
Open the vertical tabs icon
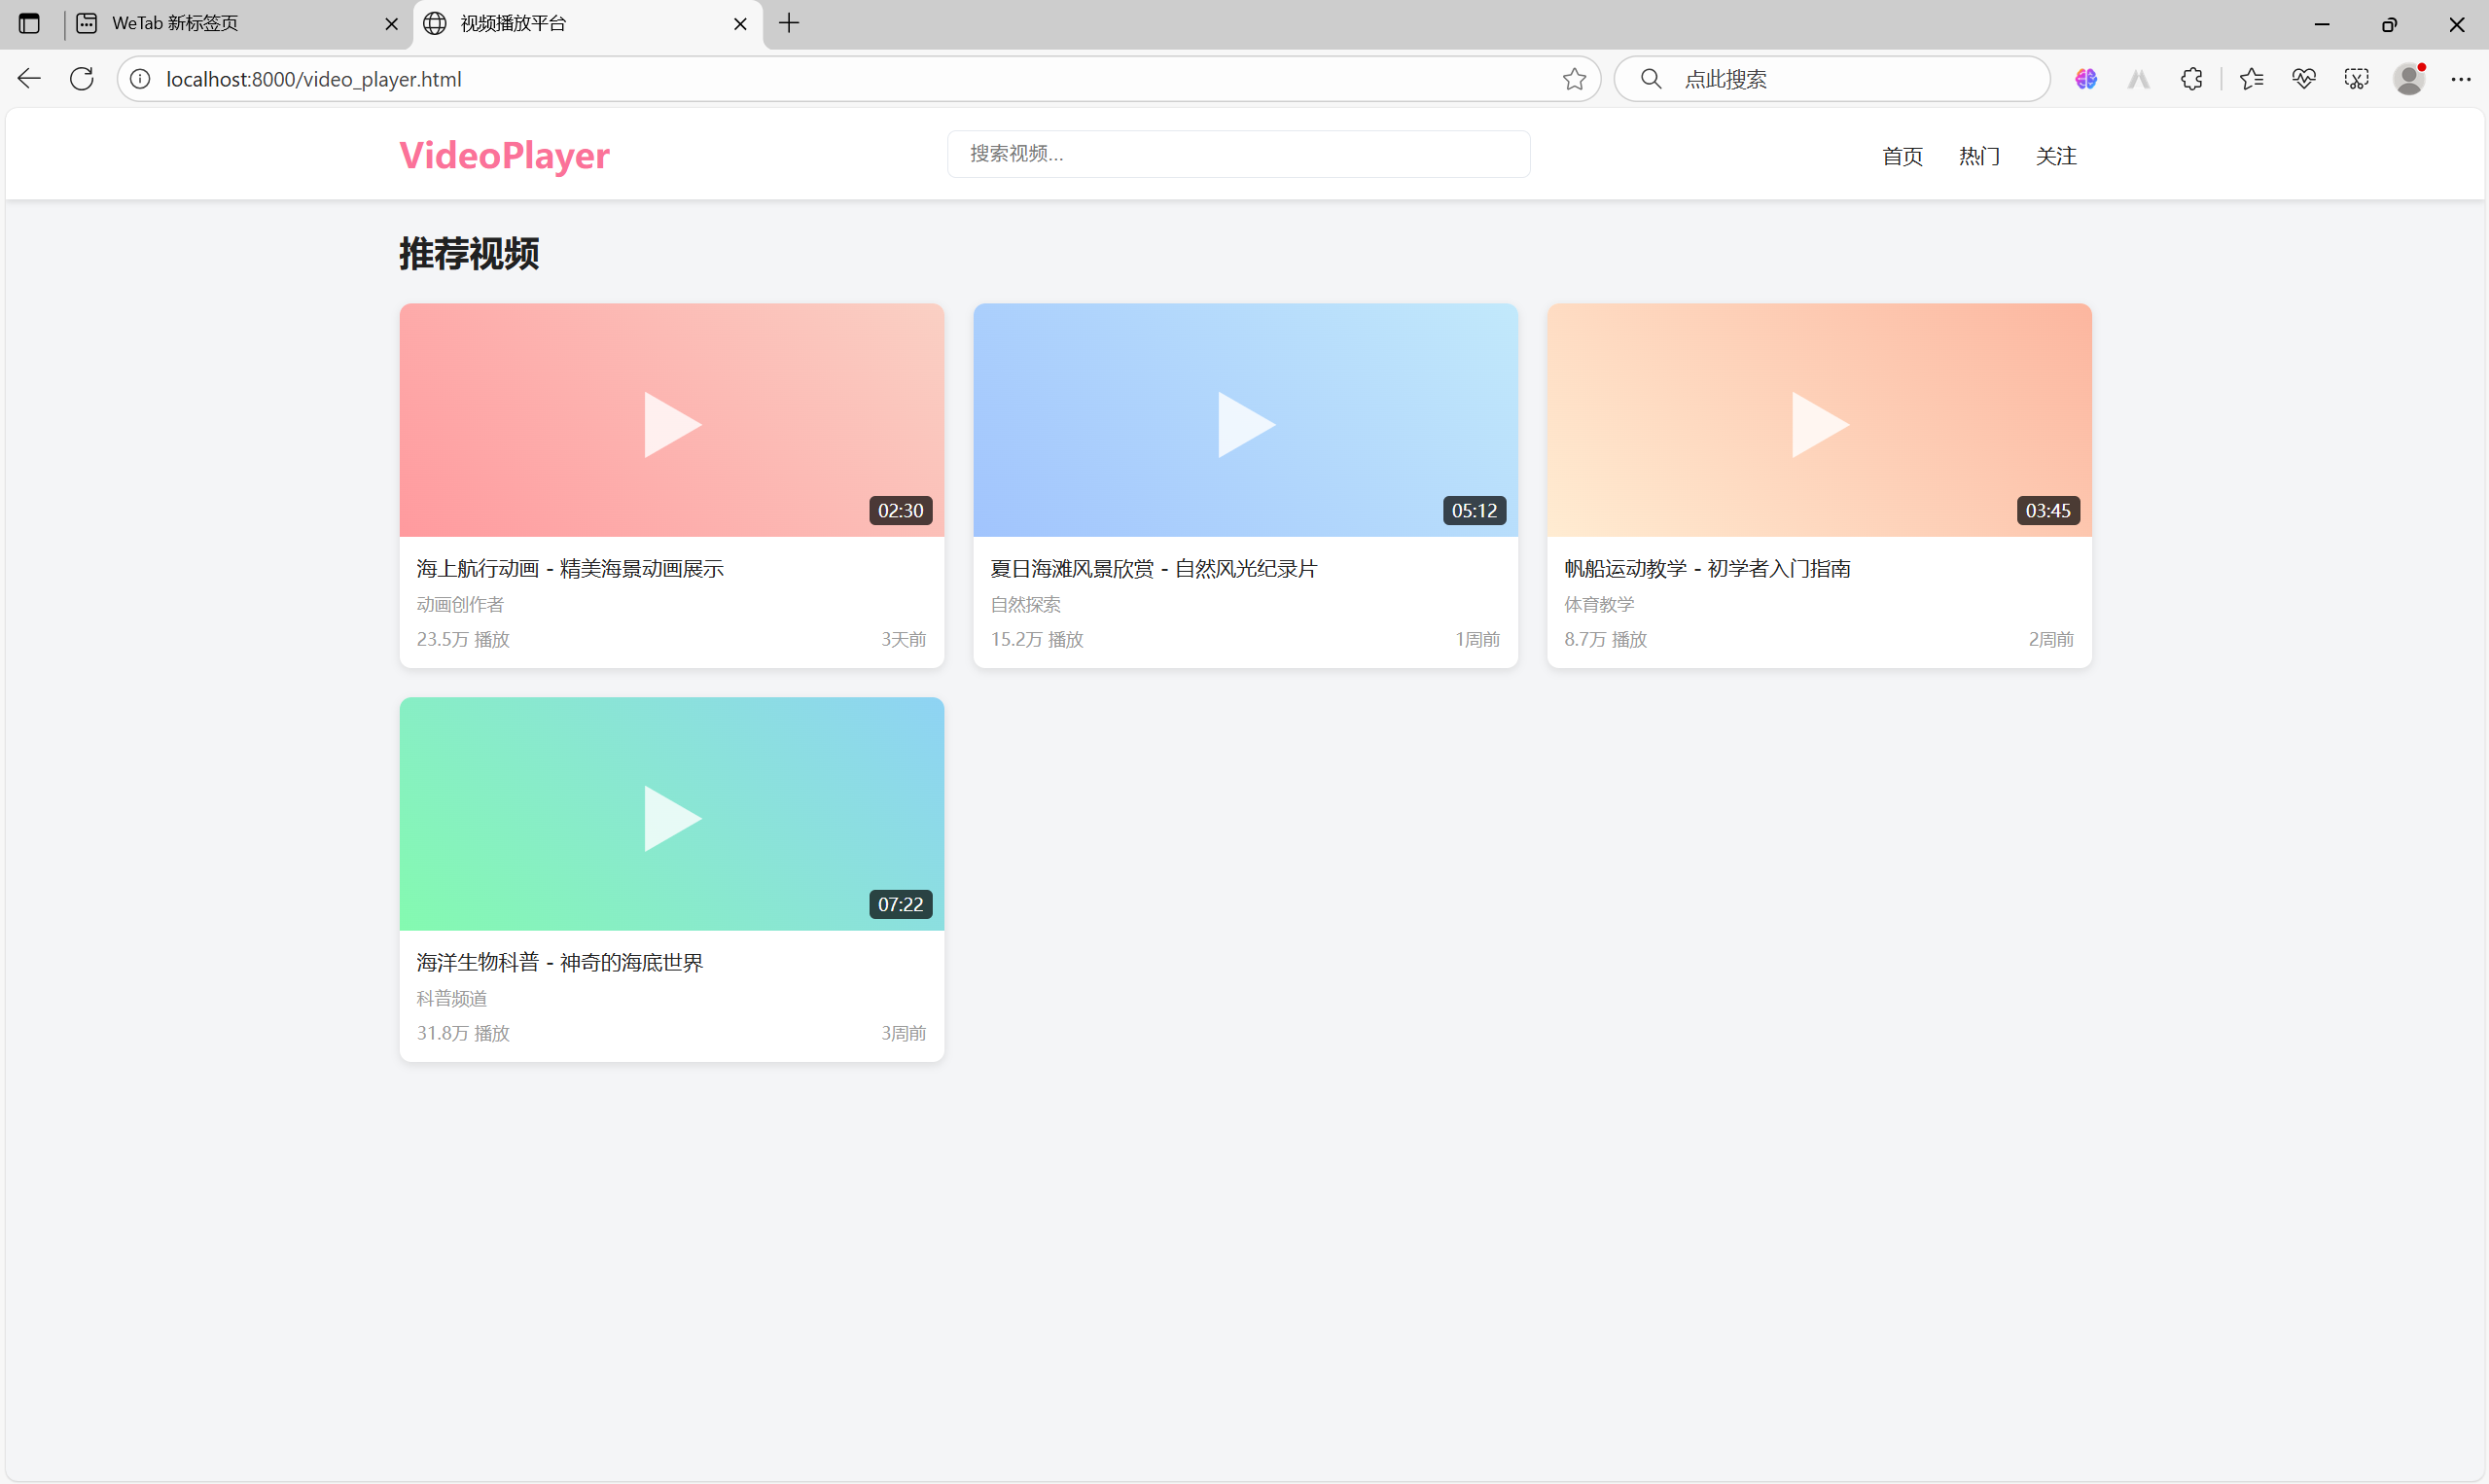pyautogui.click(x=28, y=23)
